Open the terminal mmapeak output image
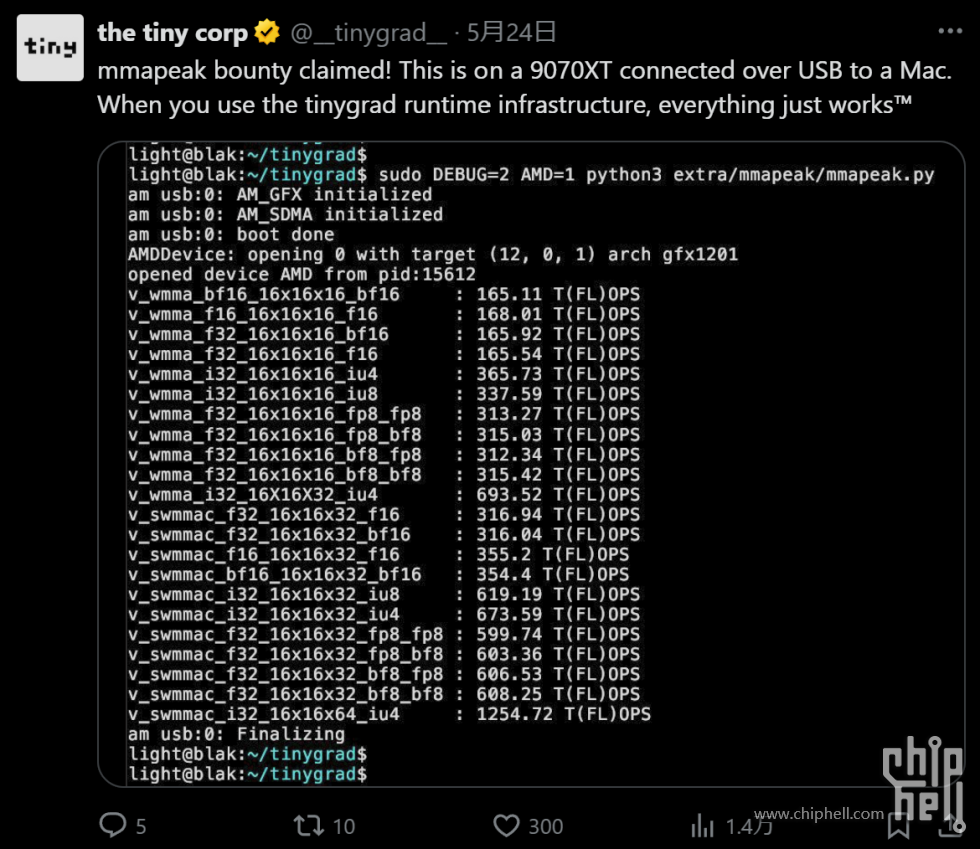Screen dimensions: 980x849 click(x=531, y=465)
